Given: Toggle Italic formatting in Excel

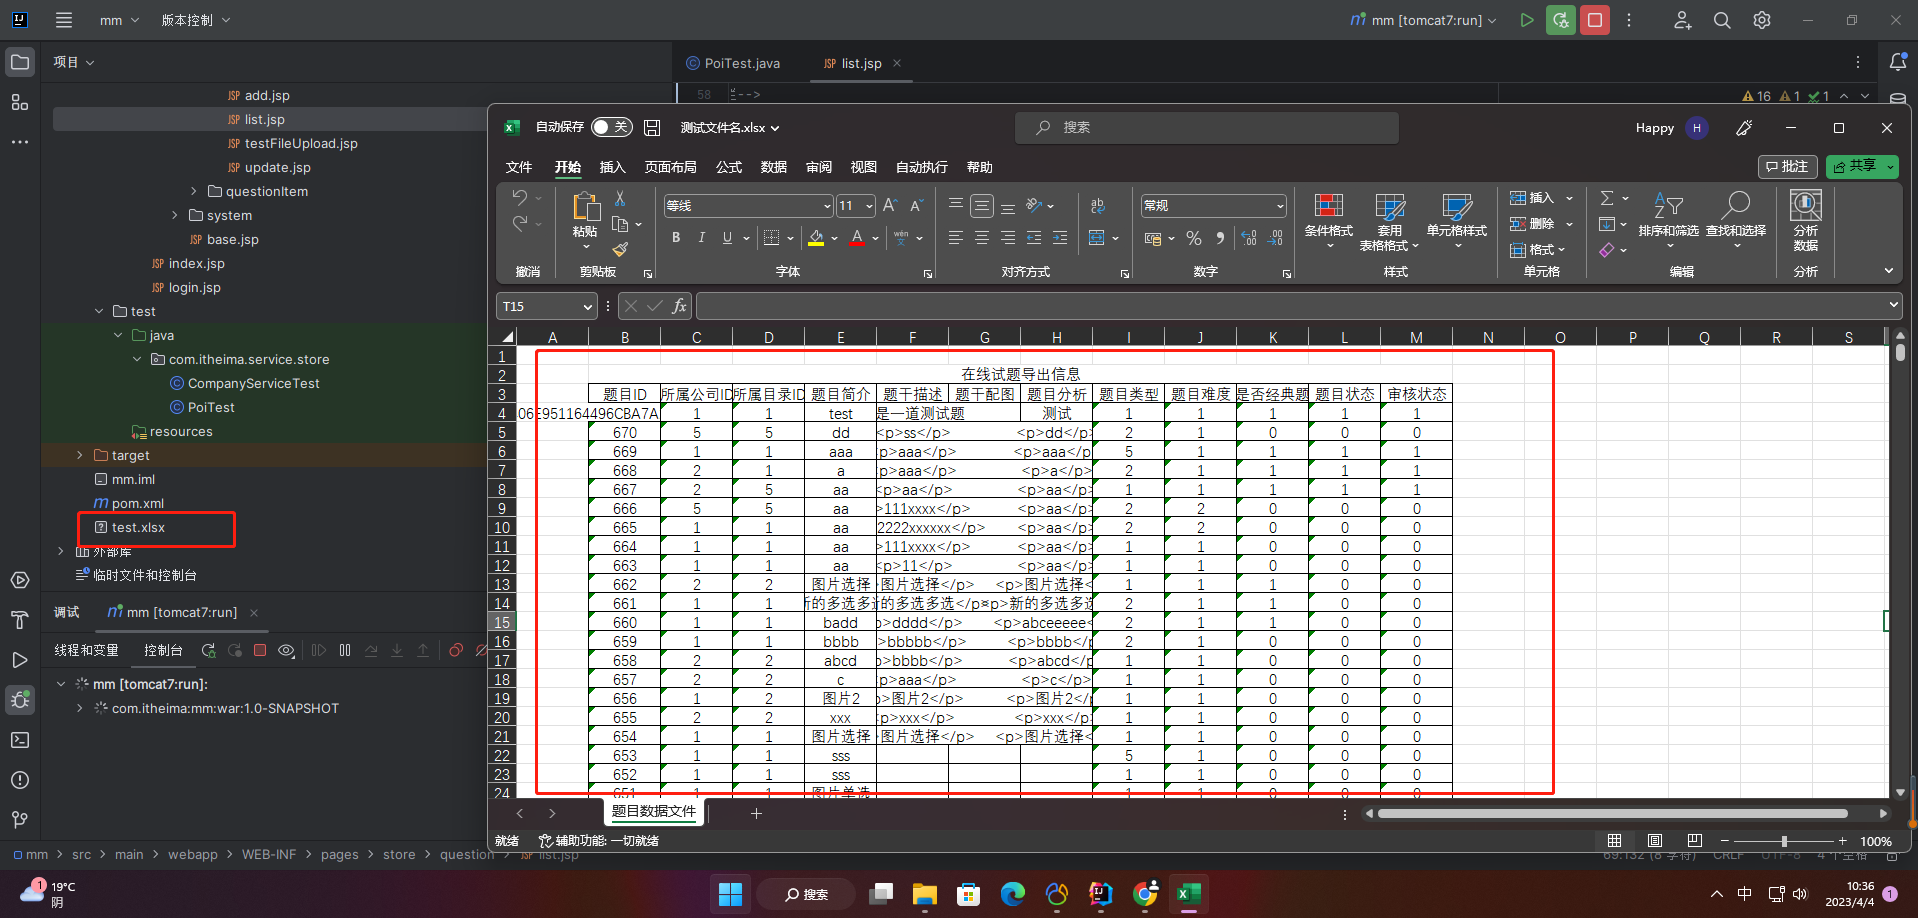Looking at the screenshot, I should (x=701, y=237).
